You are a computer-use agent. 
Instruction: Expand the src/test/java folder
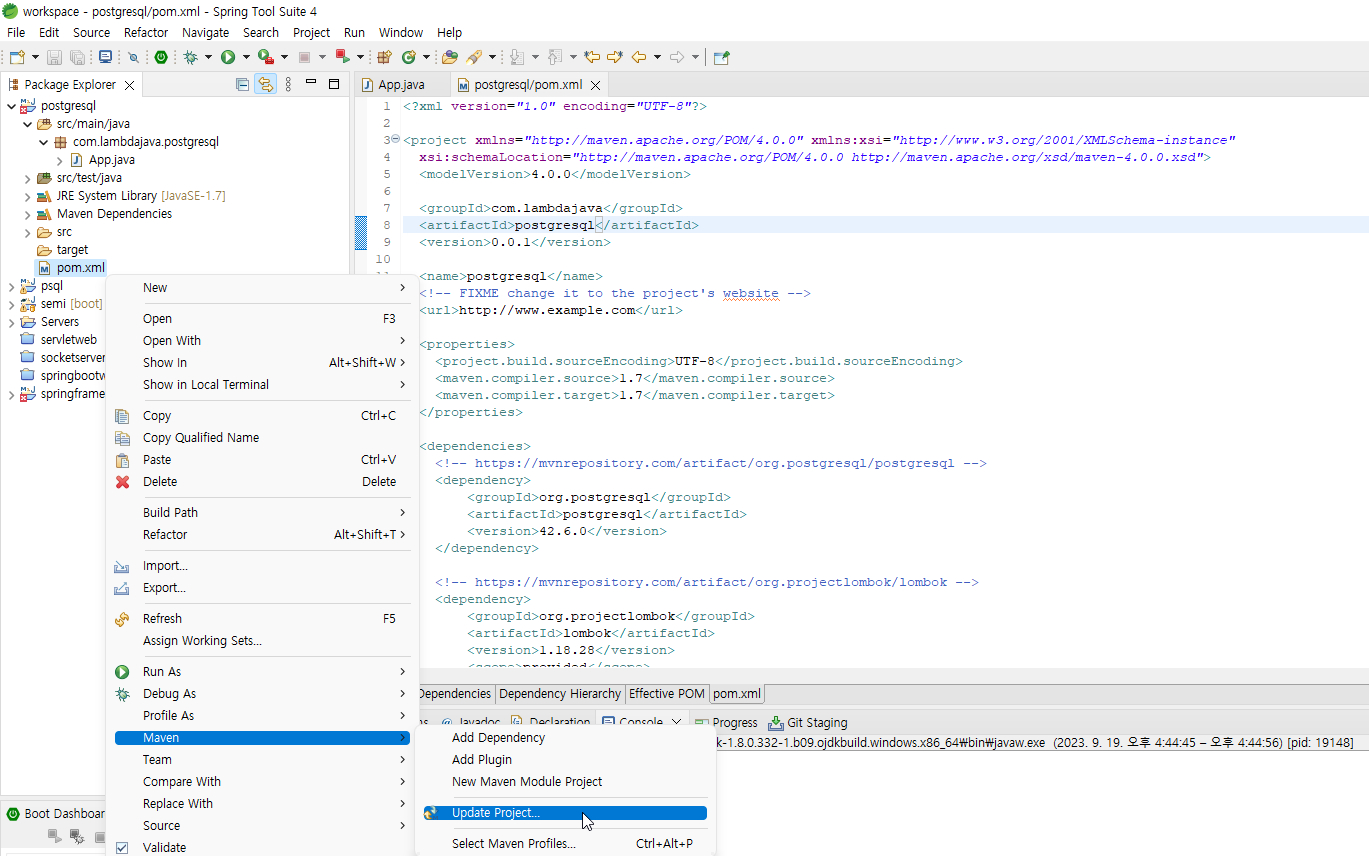click(x=28, y=178)
